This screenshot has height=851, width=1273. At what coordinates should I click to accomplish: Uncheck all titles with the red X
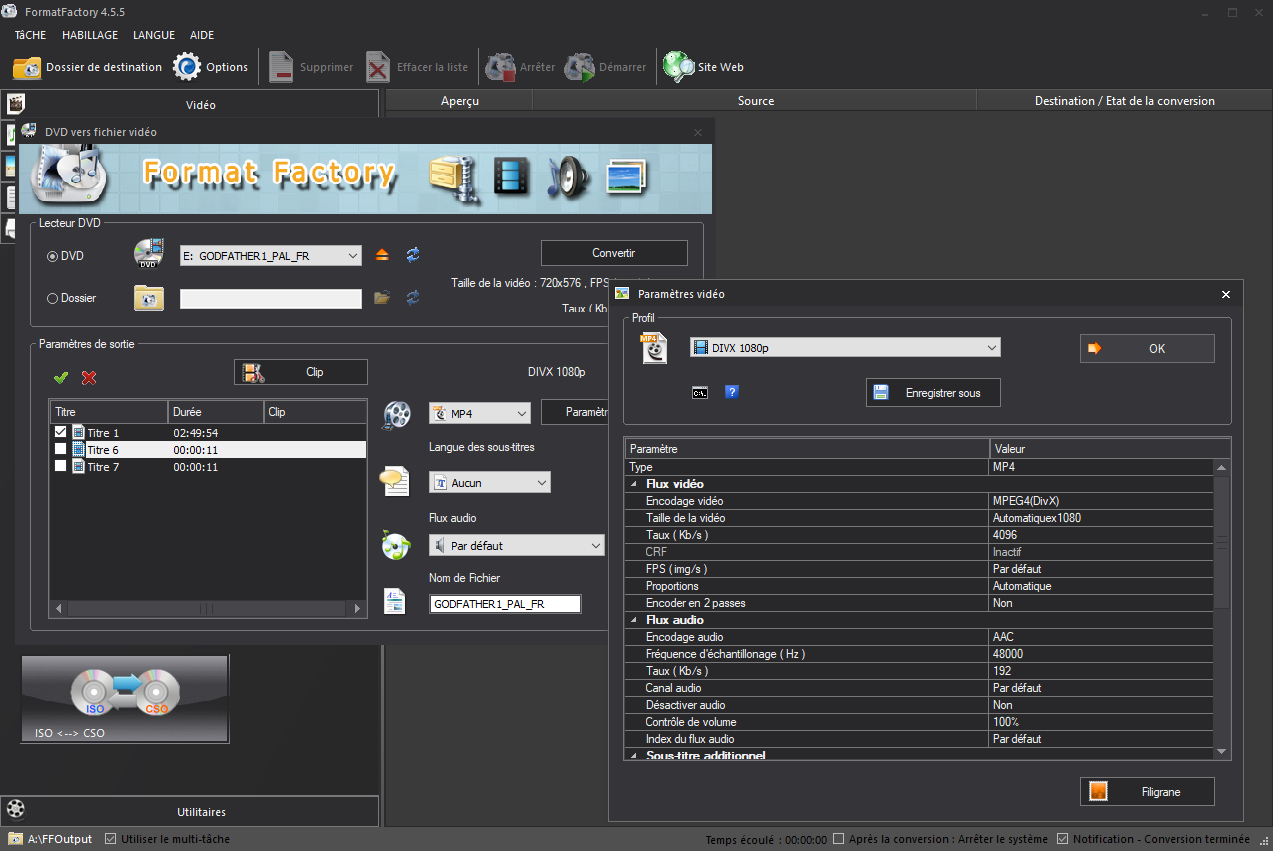(x=89, y=377)
